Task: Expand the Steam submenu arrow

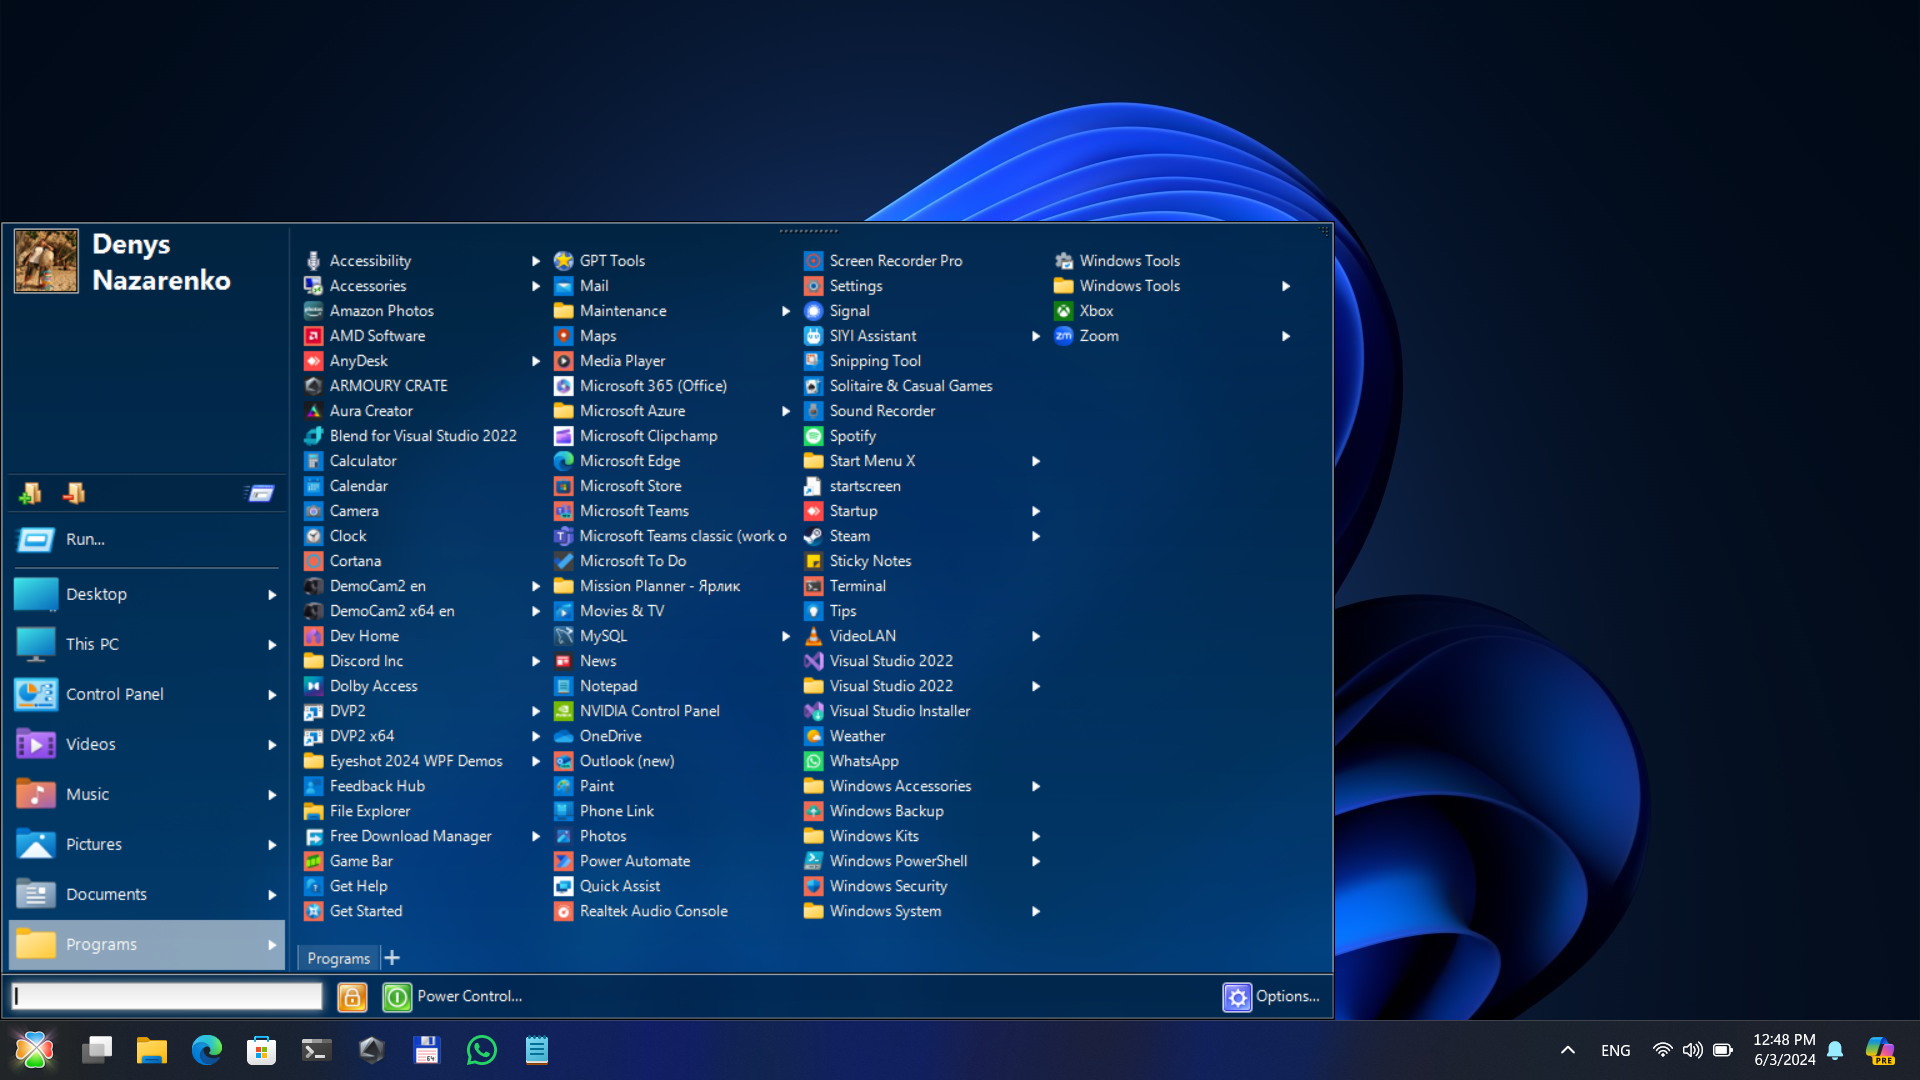Action: point(1036,536)
